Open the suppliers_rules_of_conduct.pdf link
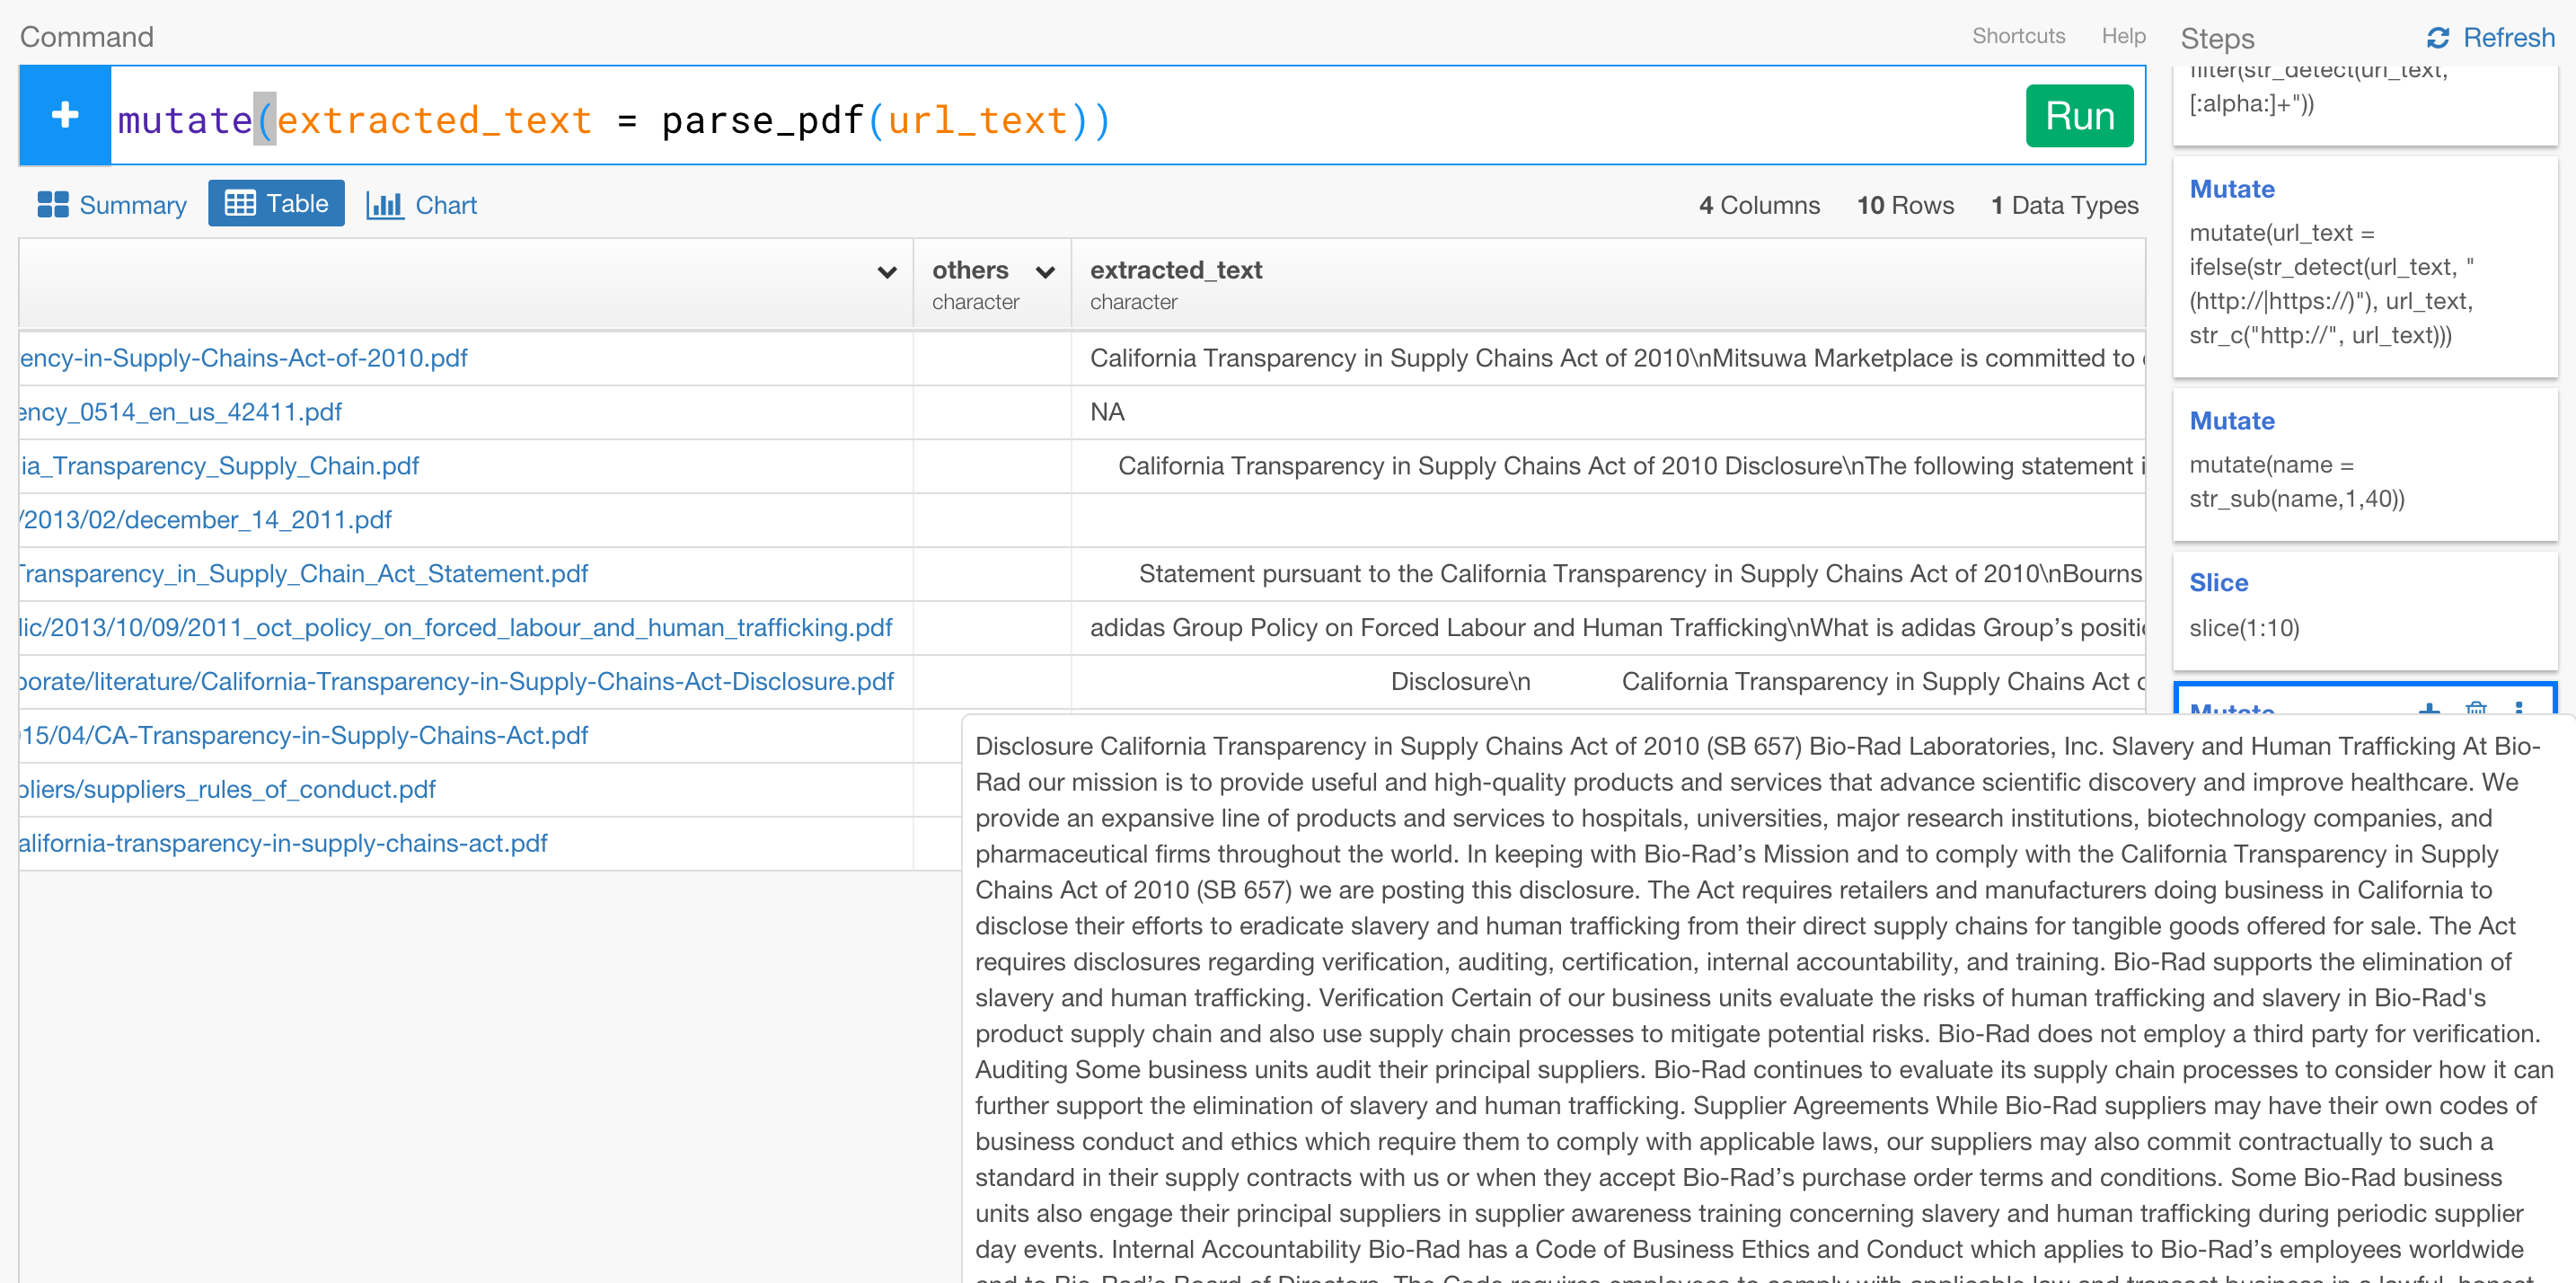This screenshot has width=2576, height=1283. coord(228,789)
